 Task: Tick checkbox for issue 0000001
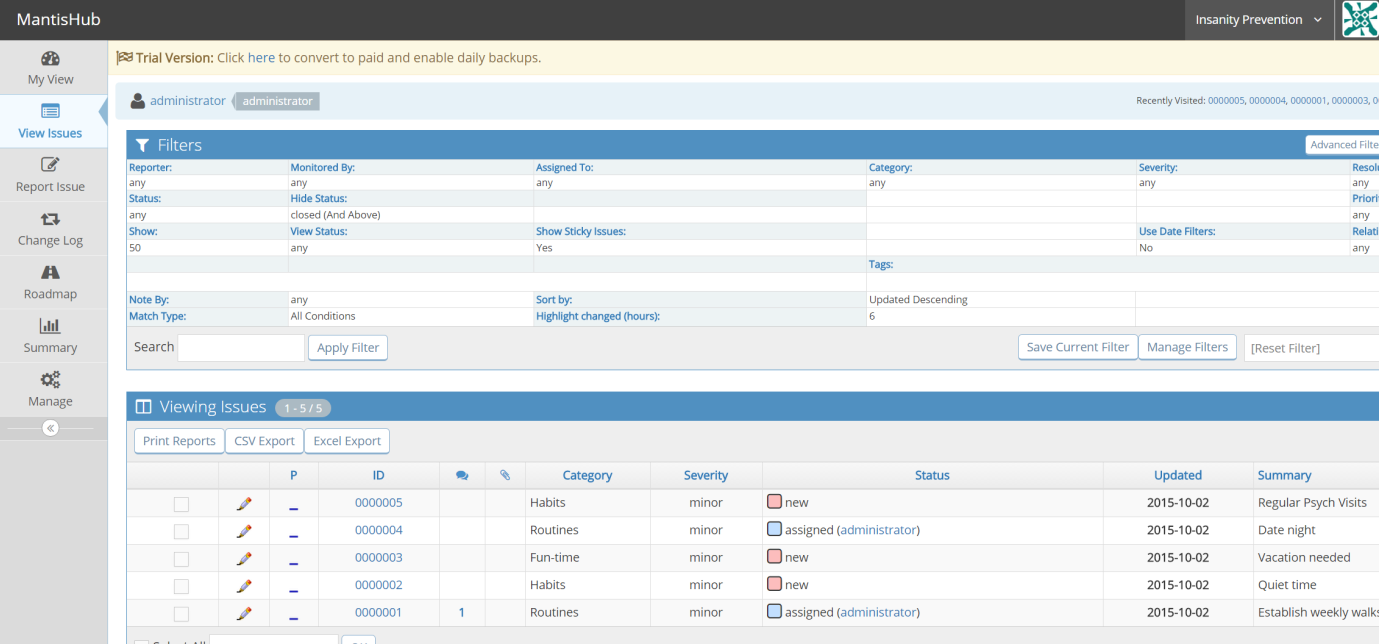(x=181, y=614)
